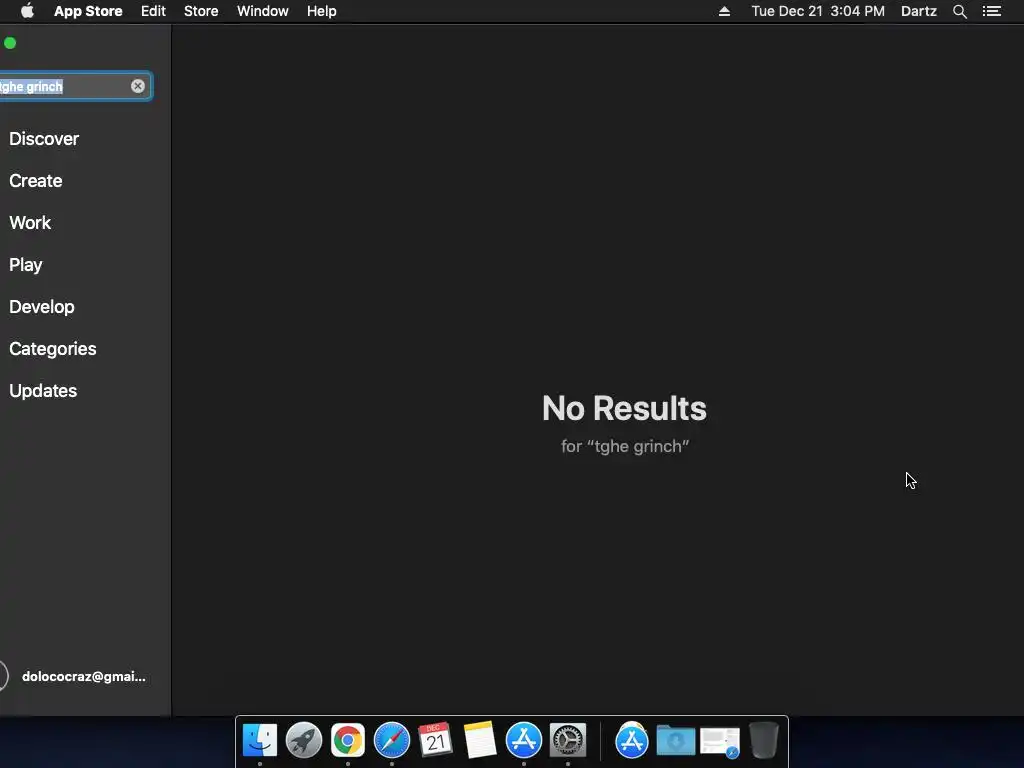Screen dimensions: 1024x768
Task: Open the Store menu
Action: (201, 11)
